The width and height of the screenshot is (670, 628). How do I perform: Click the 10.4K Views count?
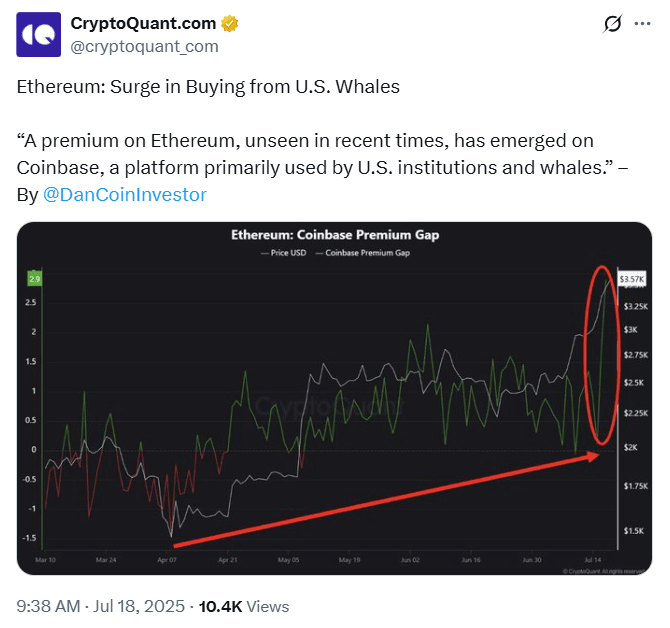click(x=244, y=606)
